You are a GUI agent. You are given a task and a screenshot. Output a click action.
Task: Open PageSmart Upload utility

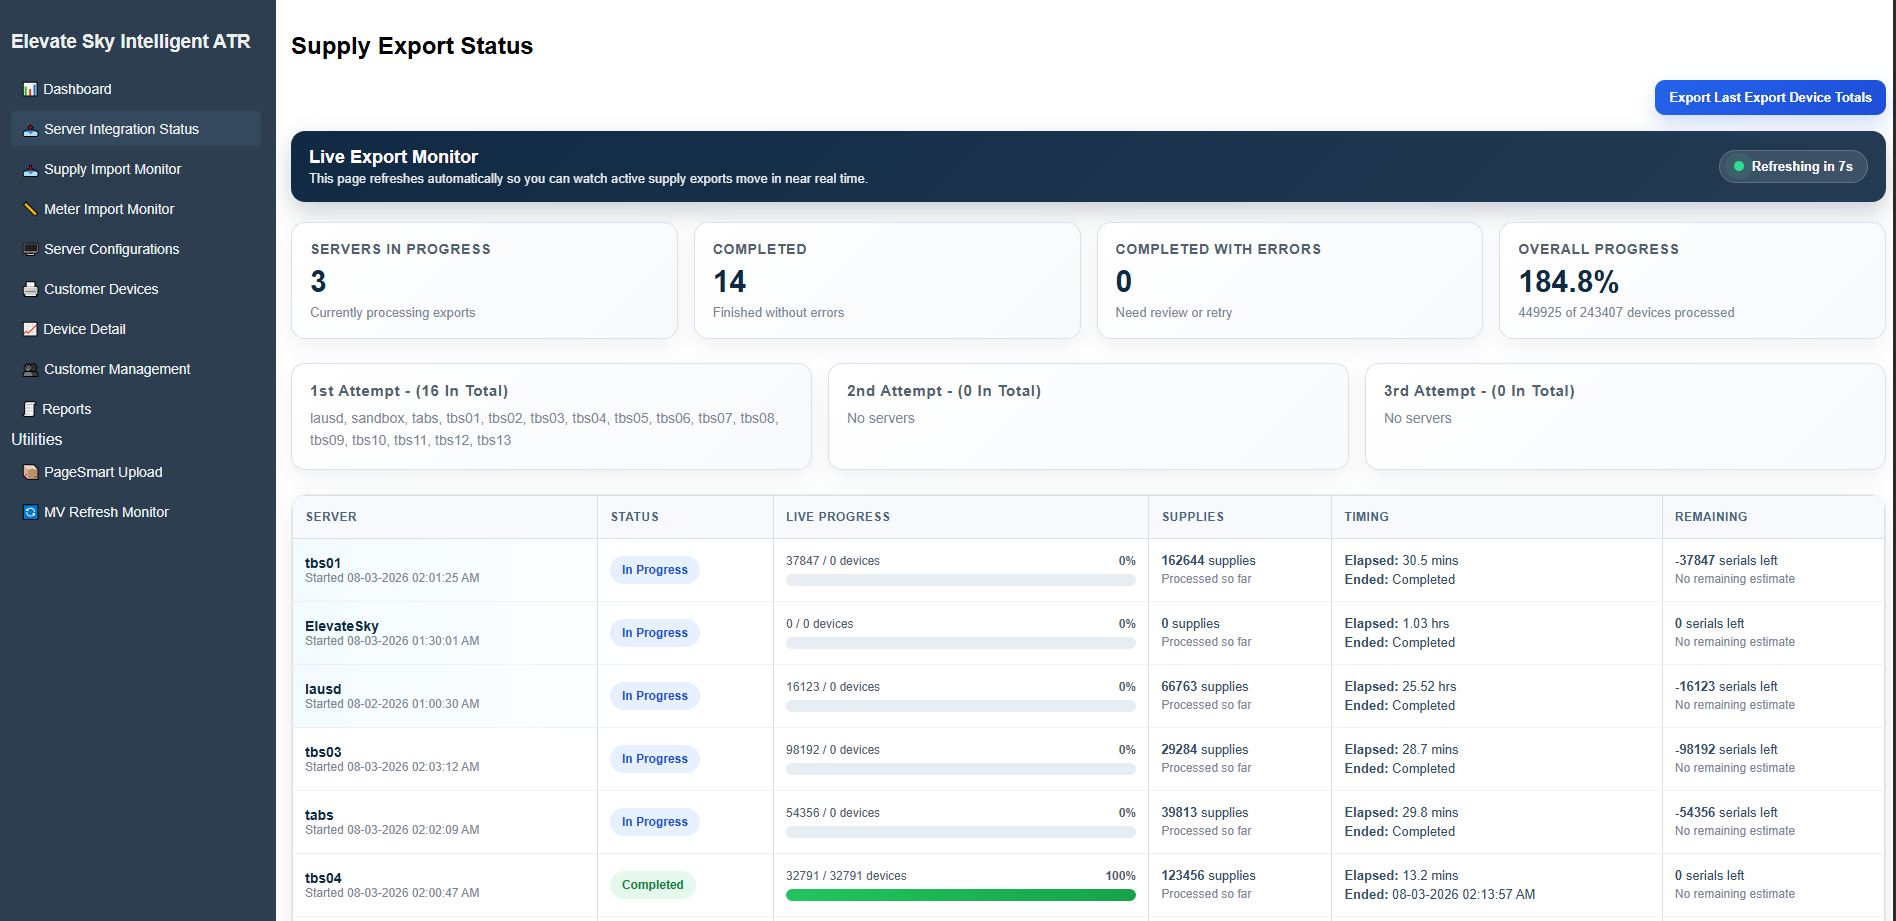click(136, 472)
